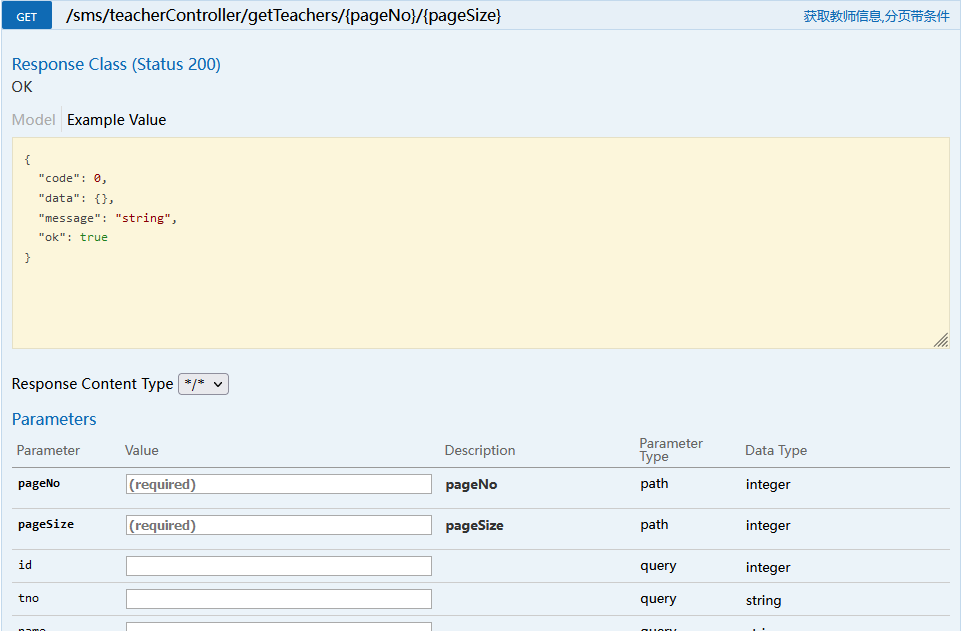Screen dimensions: 961x631
Task: Click the "message": "string" line
Action: click(108, 218)
